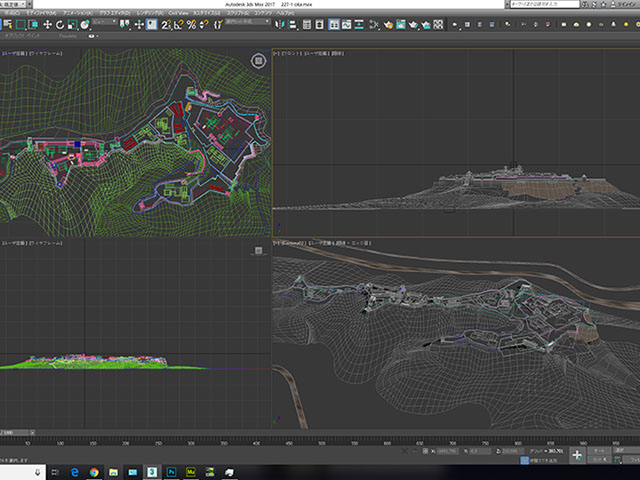
Task: Select the Select by Name tool
Action: tap(7, 25)
